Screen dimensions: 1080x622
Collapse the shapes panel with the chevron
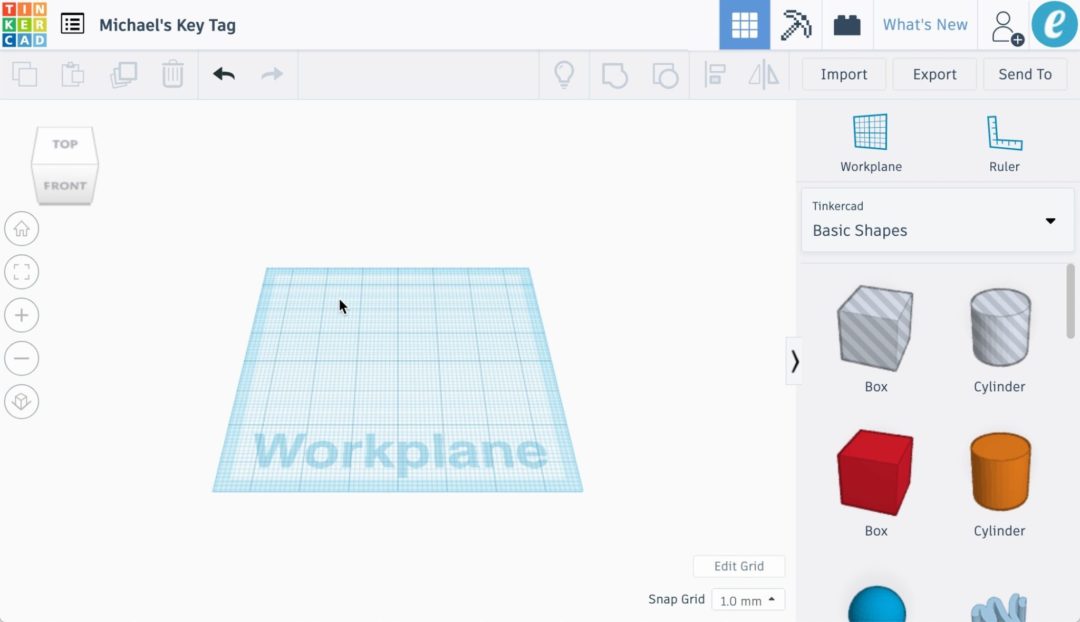click(795, 361)
